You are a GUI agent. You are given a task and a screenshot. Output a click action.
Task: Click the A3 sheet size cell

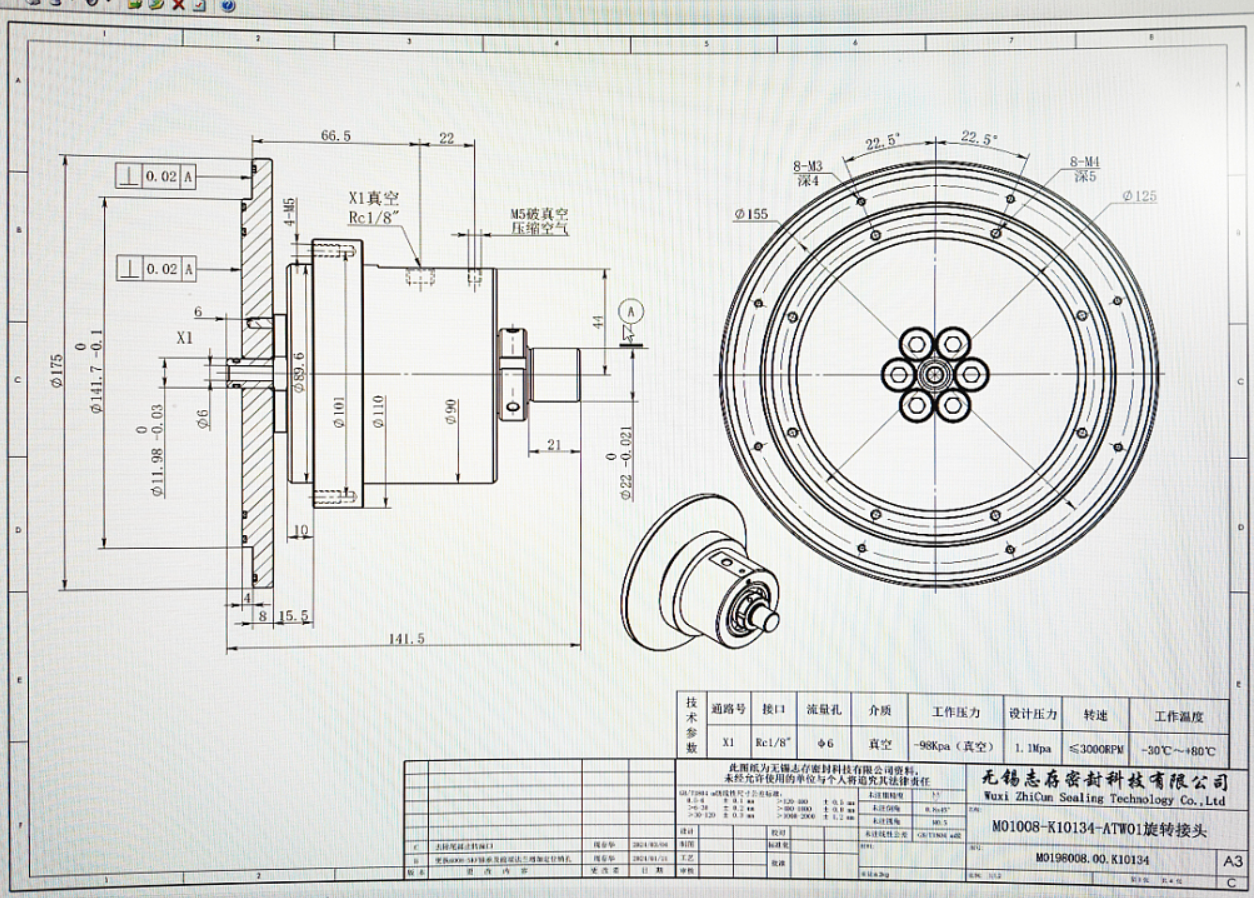click(x=1231, y=861)
